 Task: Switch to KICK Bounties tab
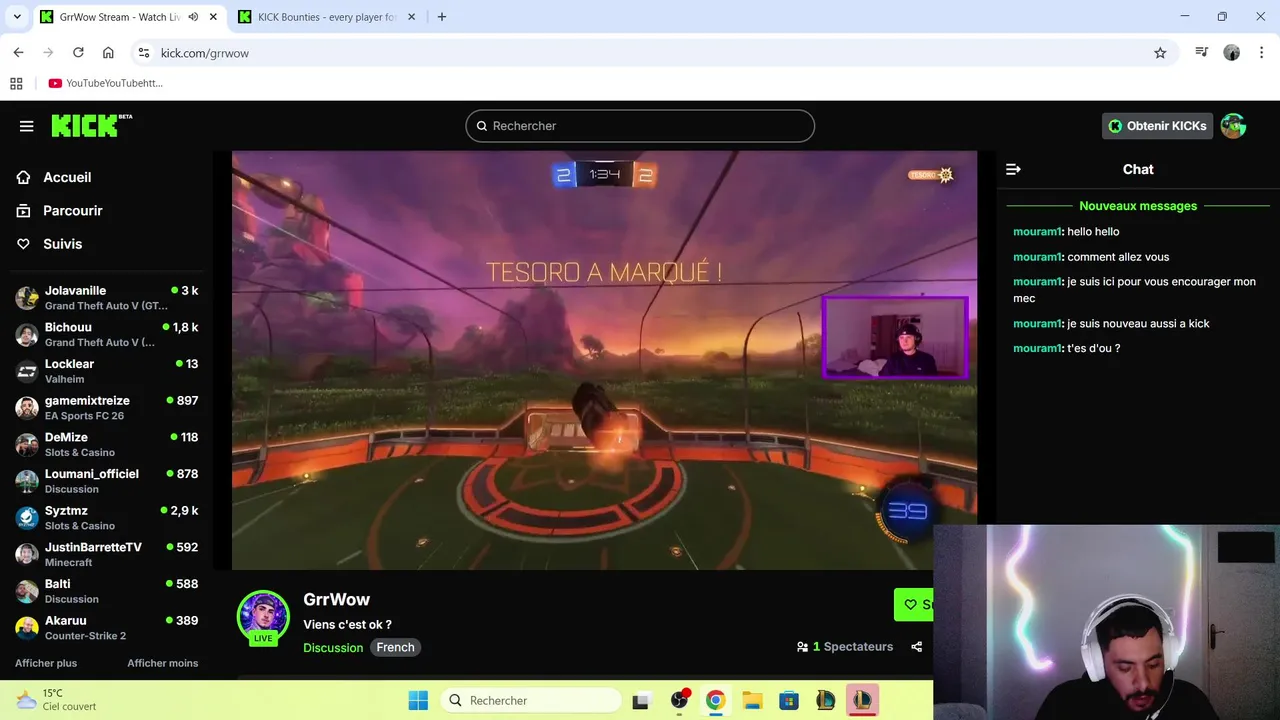tap(327, 17)
